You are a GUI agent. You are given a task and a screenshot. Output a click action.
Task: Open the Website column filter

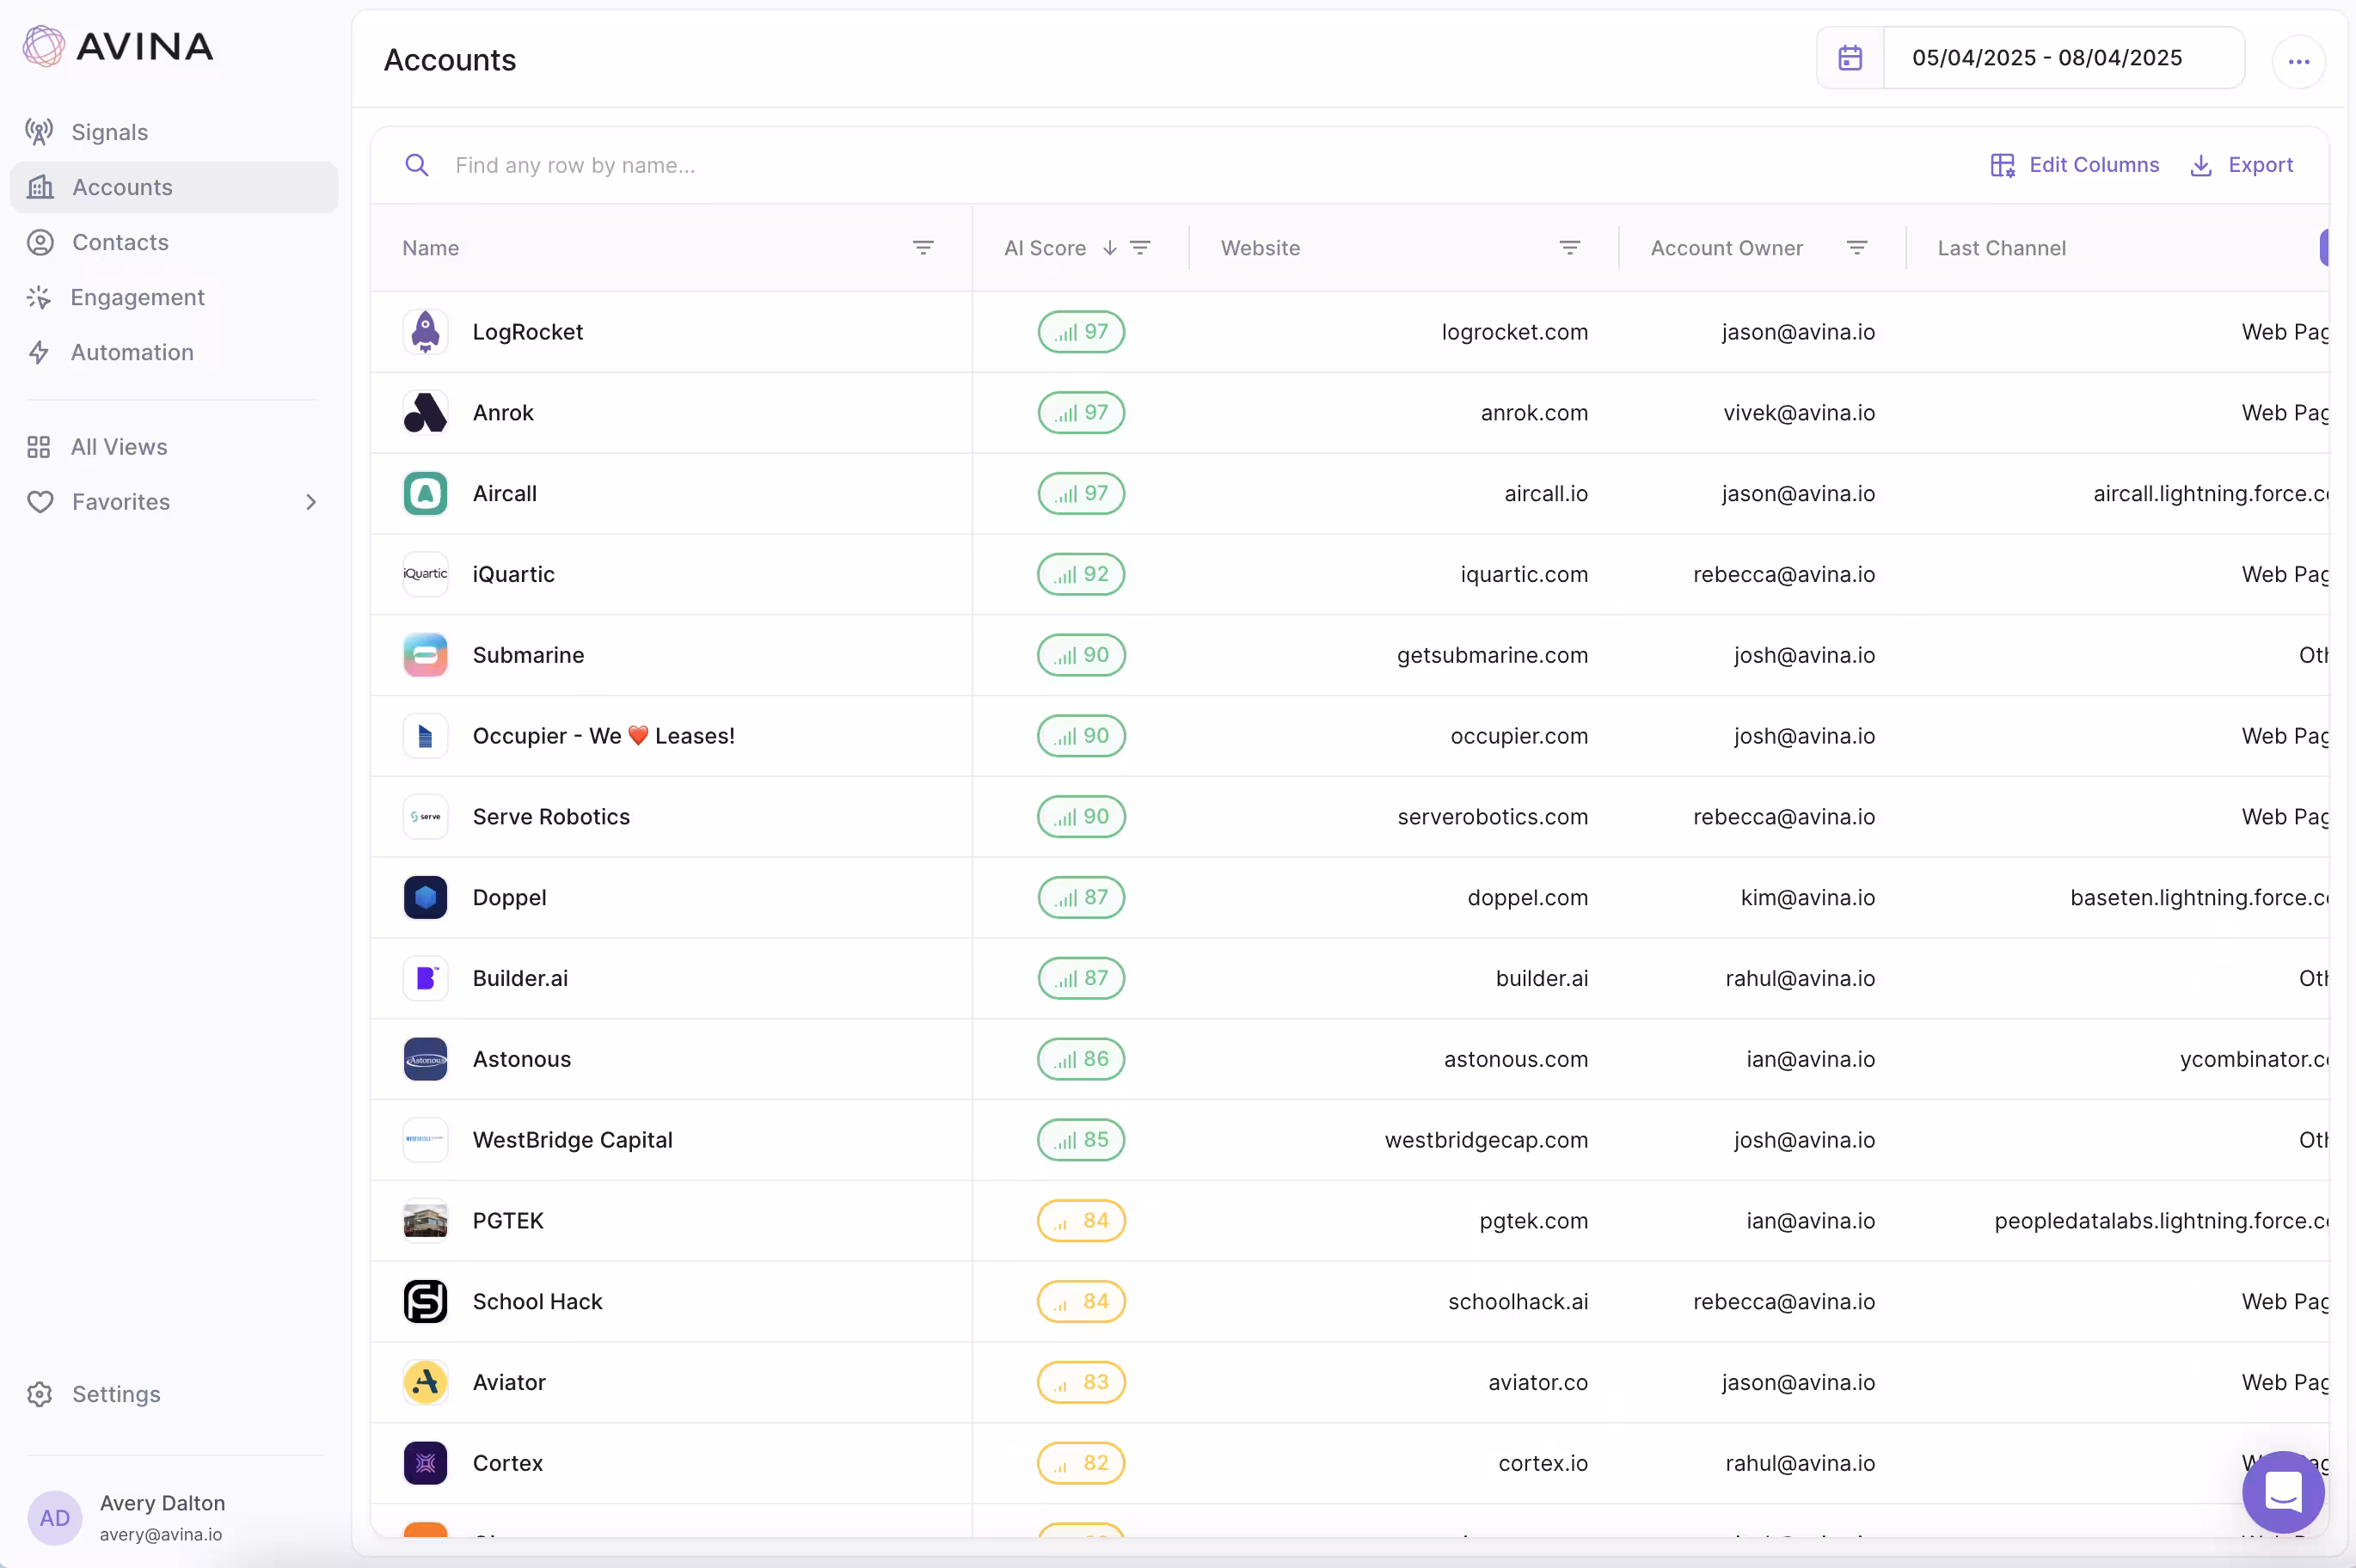tap(1569, 247)
